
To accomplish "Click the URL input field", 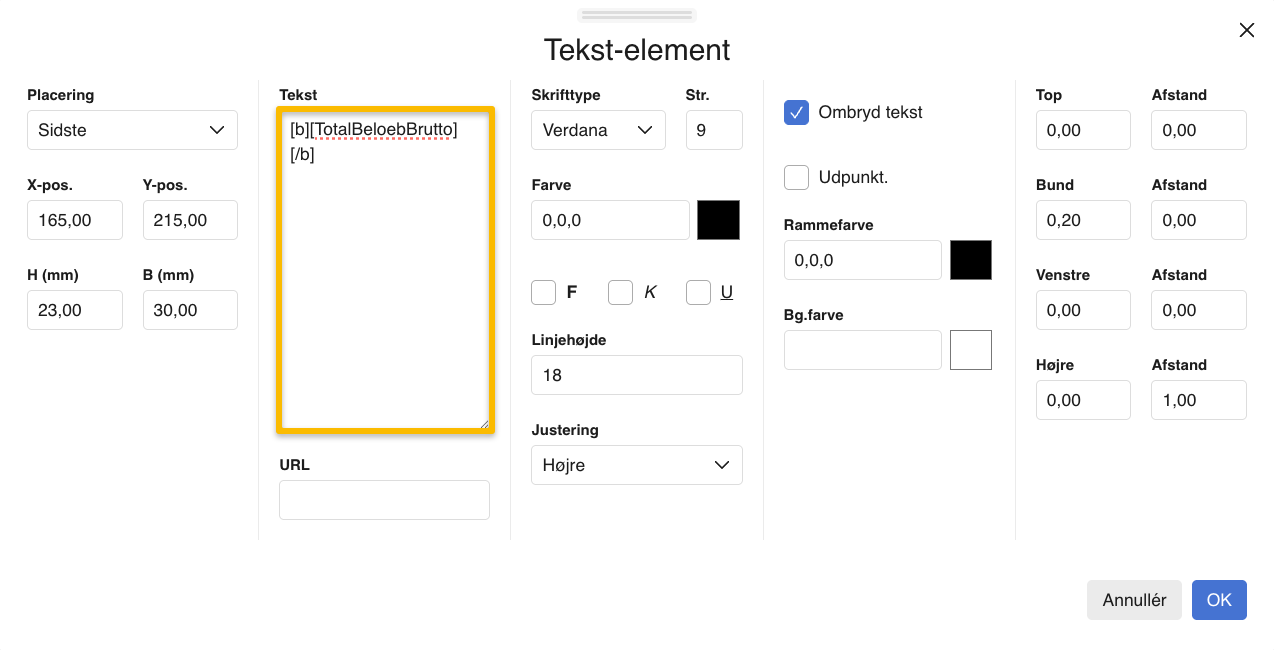I will (x=384, y=500).
